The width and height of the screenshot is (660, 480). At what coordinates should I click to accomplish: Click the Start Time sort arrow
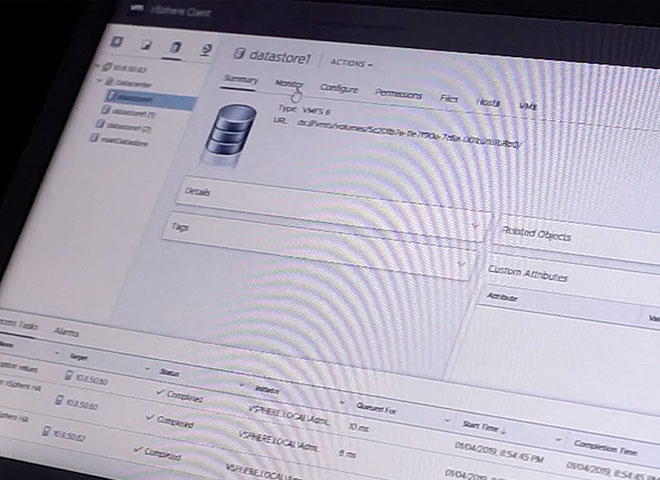[503, 430]
